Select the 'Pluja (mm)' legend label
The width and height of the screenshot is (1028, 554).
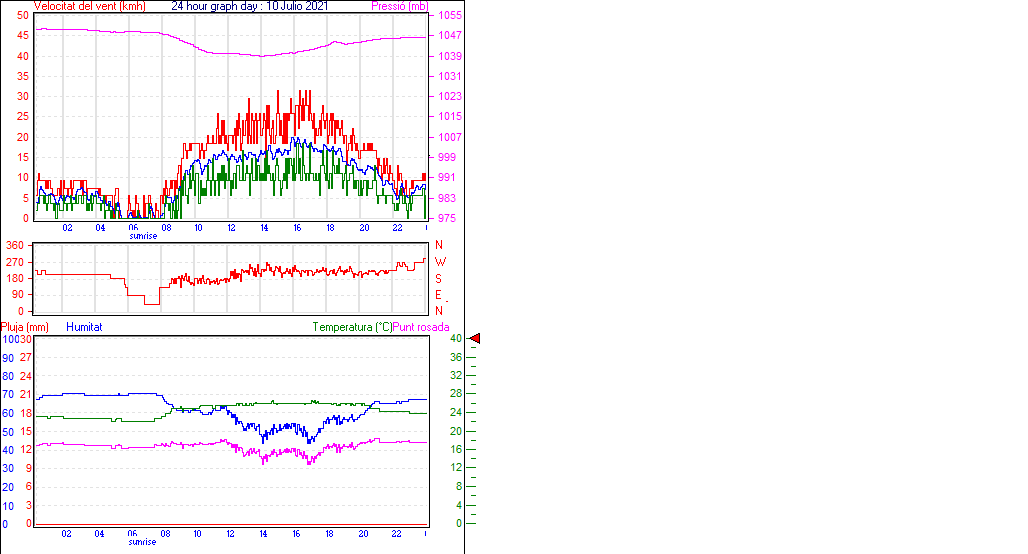25,327
